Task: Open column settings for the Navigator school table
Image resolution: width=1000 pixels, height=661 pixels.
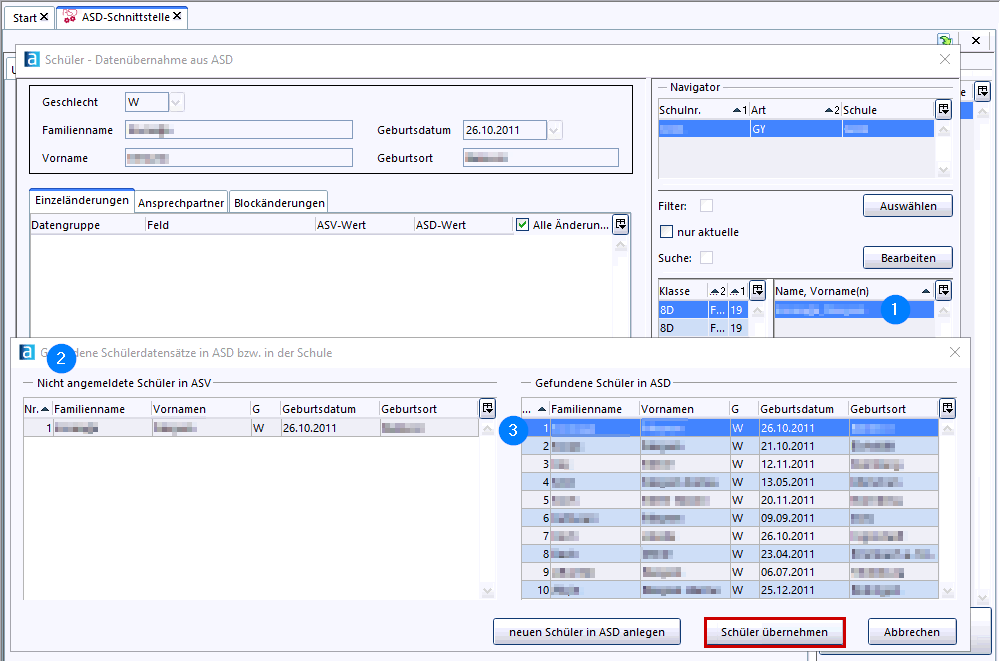Action: pyautogui.click(x=943, y=110)
